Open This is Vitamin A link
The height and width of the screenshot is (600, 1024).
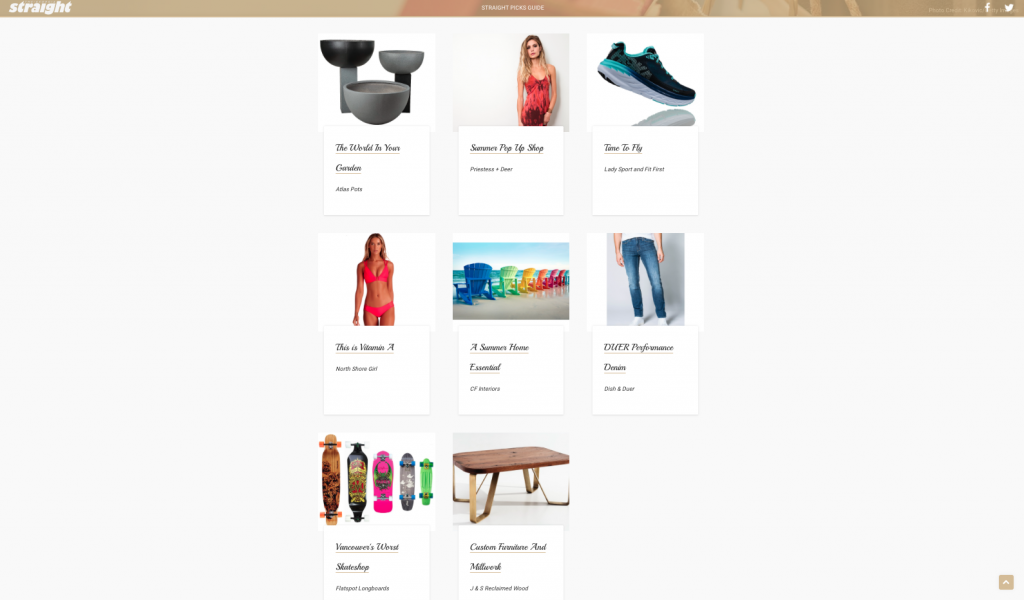(364, 347)
